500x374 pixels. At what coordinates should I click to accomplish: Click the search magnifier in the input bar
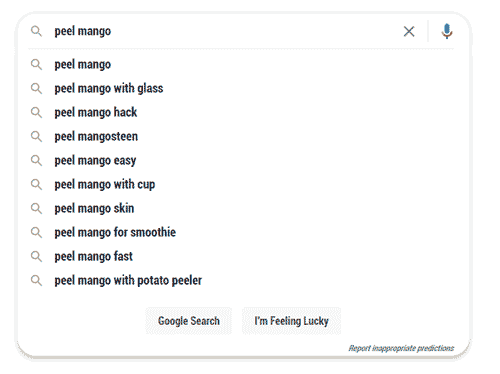coord(36,31)
